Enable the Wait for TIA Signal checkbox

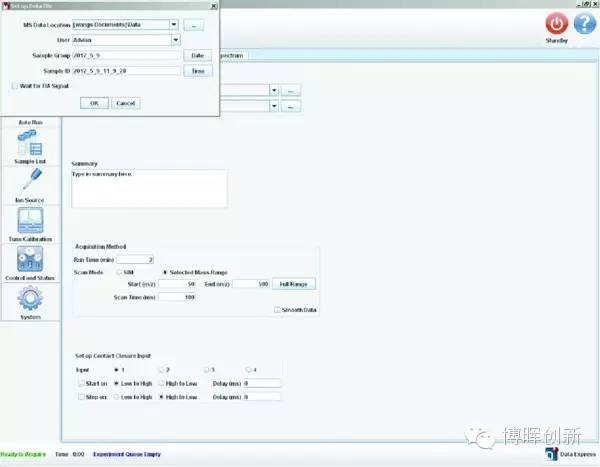[14, 86]
